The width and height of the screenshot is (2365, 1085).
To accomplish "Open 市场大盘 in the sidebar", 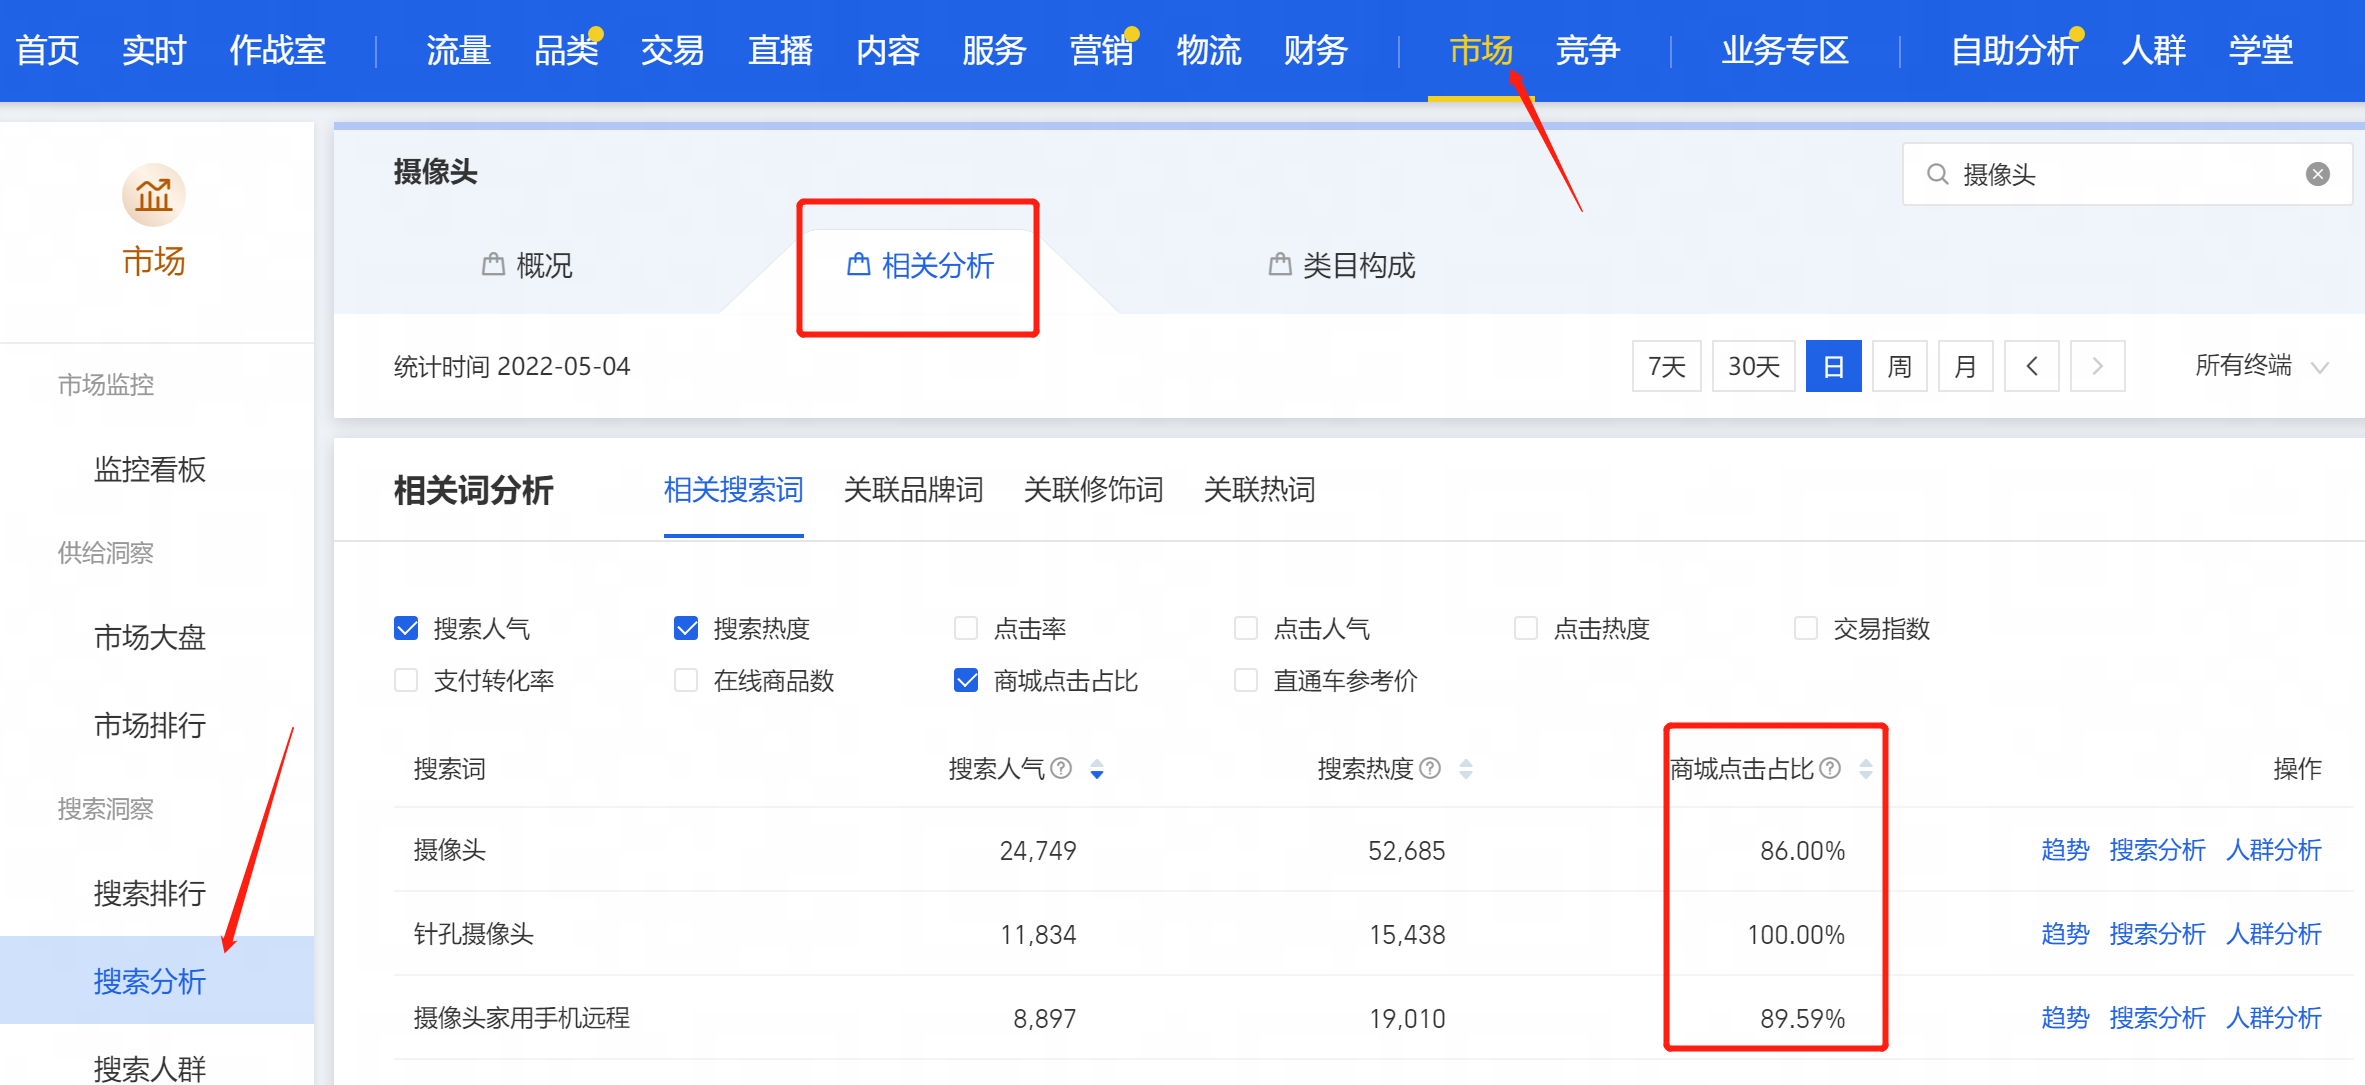I will pyautogui.click(x=150, y=637).
